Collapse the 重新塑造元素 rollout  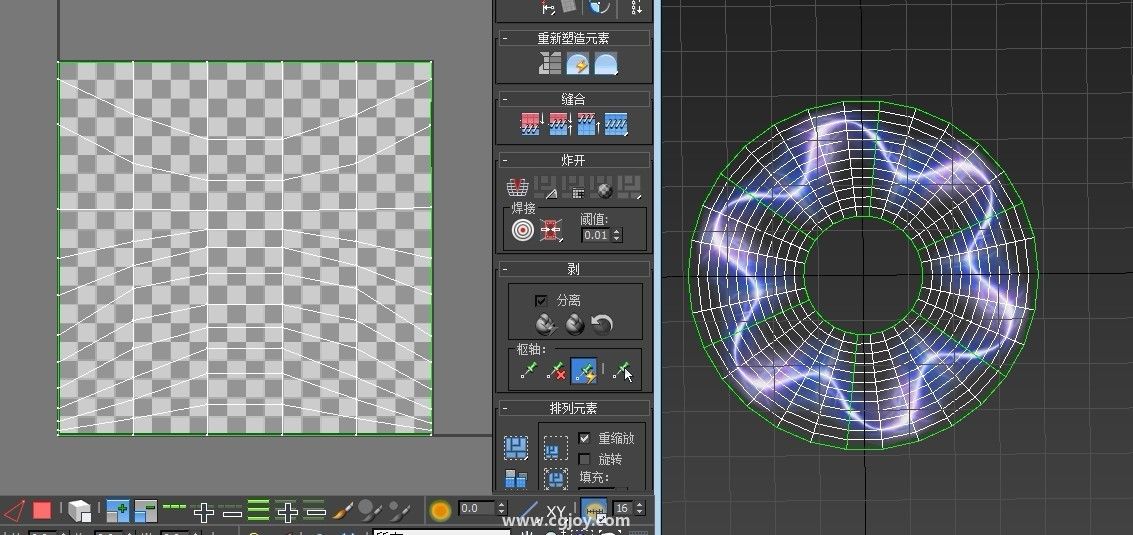point(573,38)
